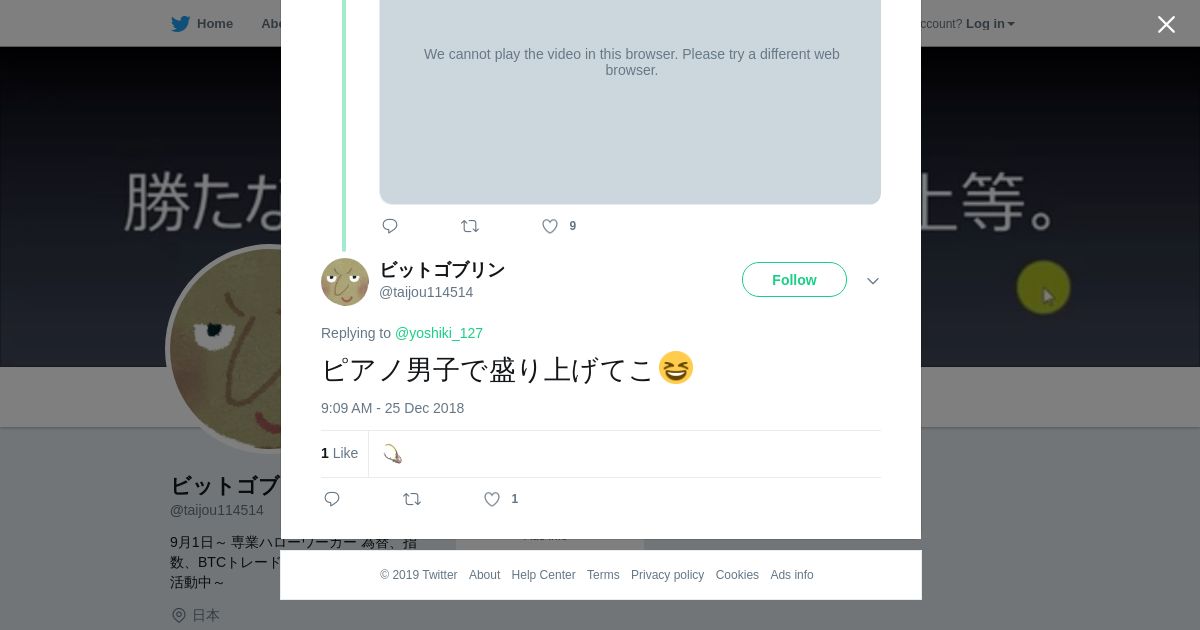Open the @yoshiki_127 profile link
Viewport: 1200px width, 630px height.
click(x=439, y=333)
